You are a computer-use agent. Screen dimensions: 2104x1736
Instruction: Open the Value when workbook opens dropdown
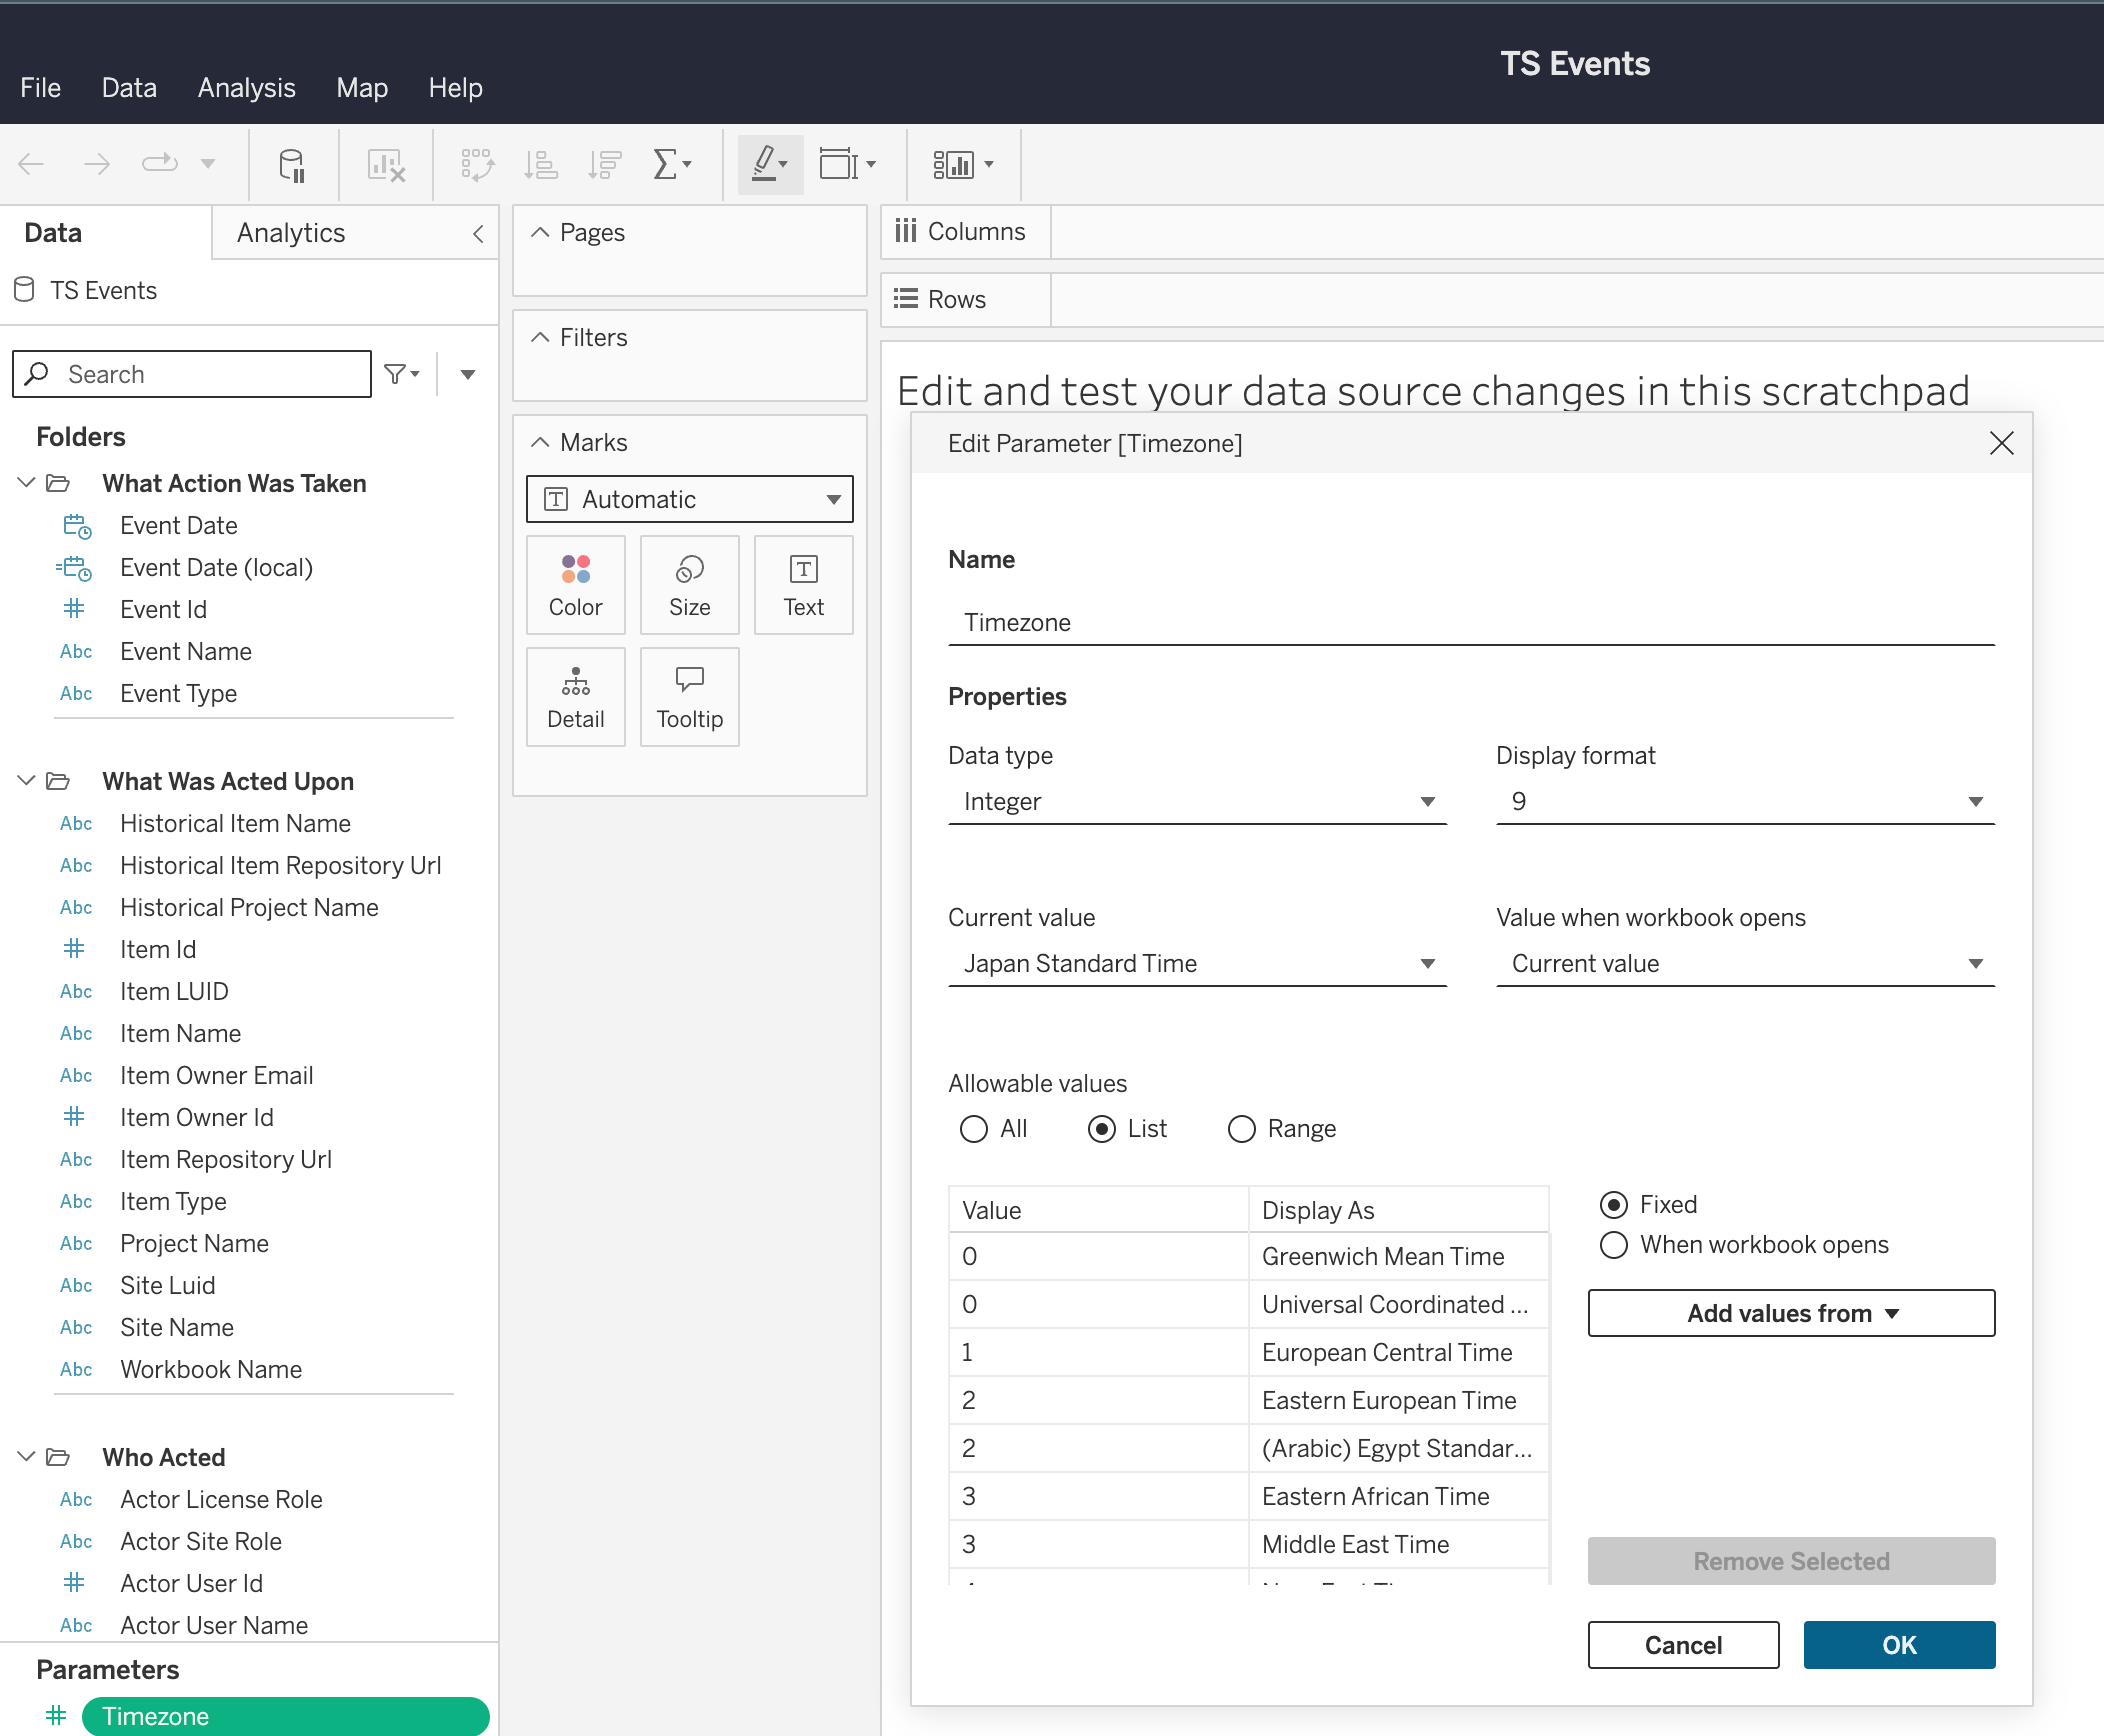(1745, 964)
